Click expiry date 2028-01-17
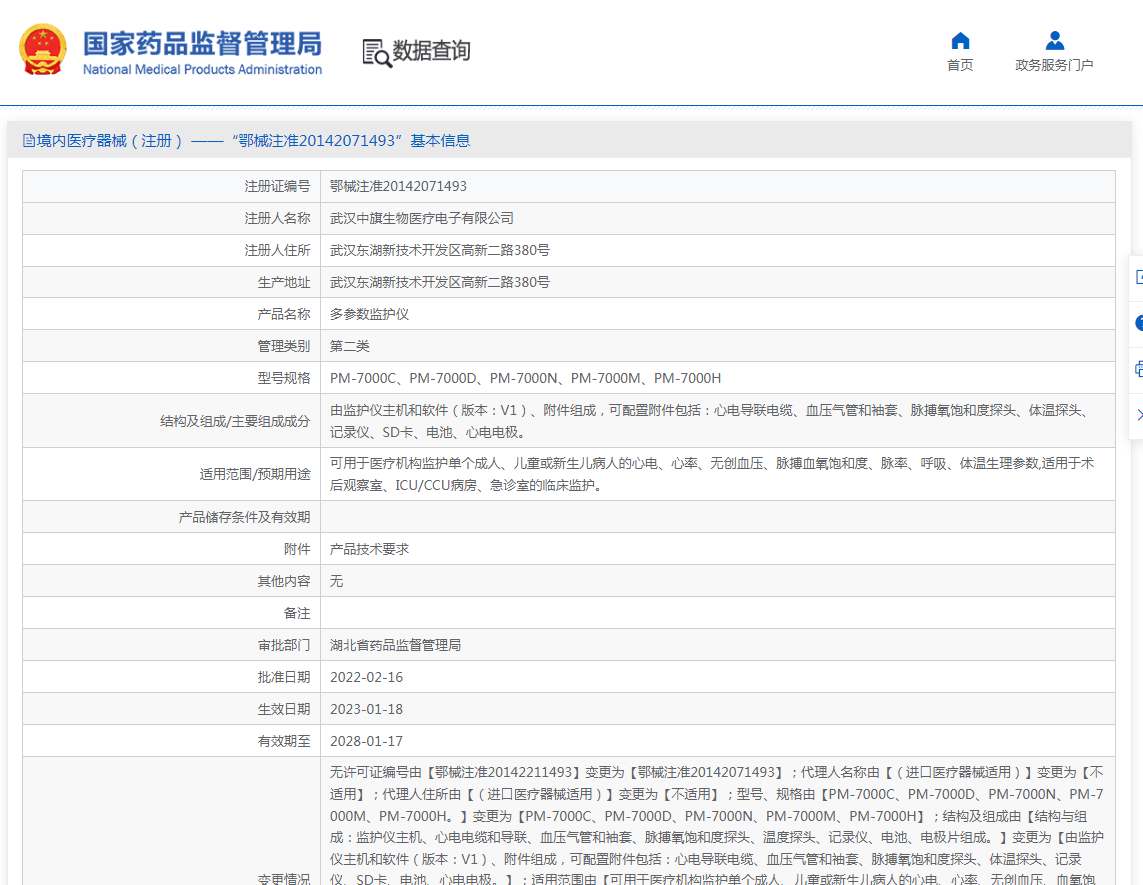The image size is (1143, 885). (366, 741)
